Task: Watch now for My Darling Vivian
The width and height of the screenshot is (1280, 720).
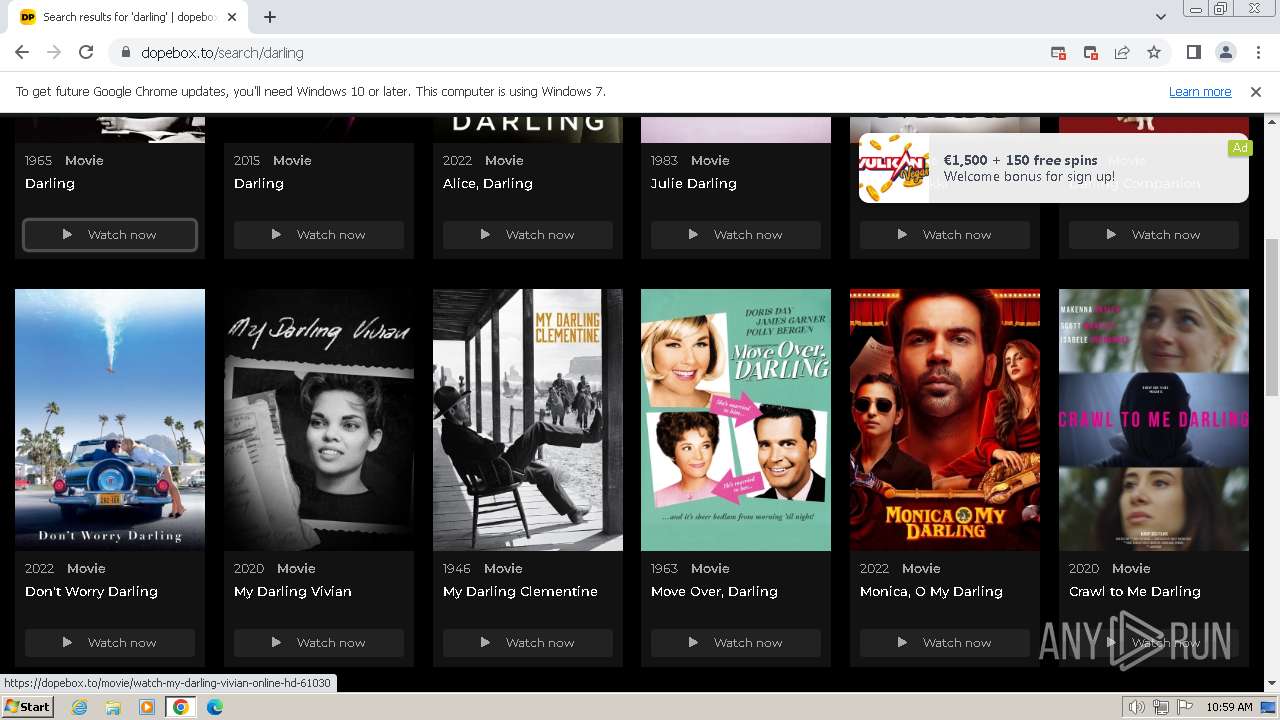Action: click(319, 643)
